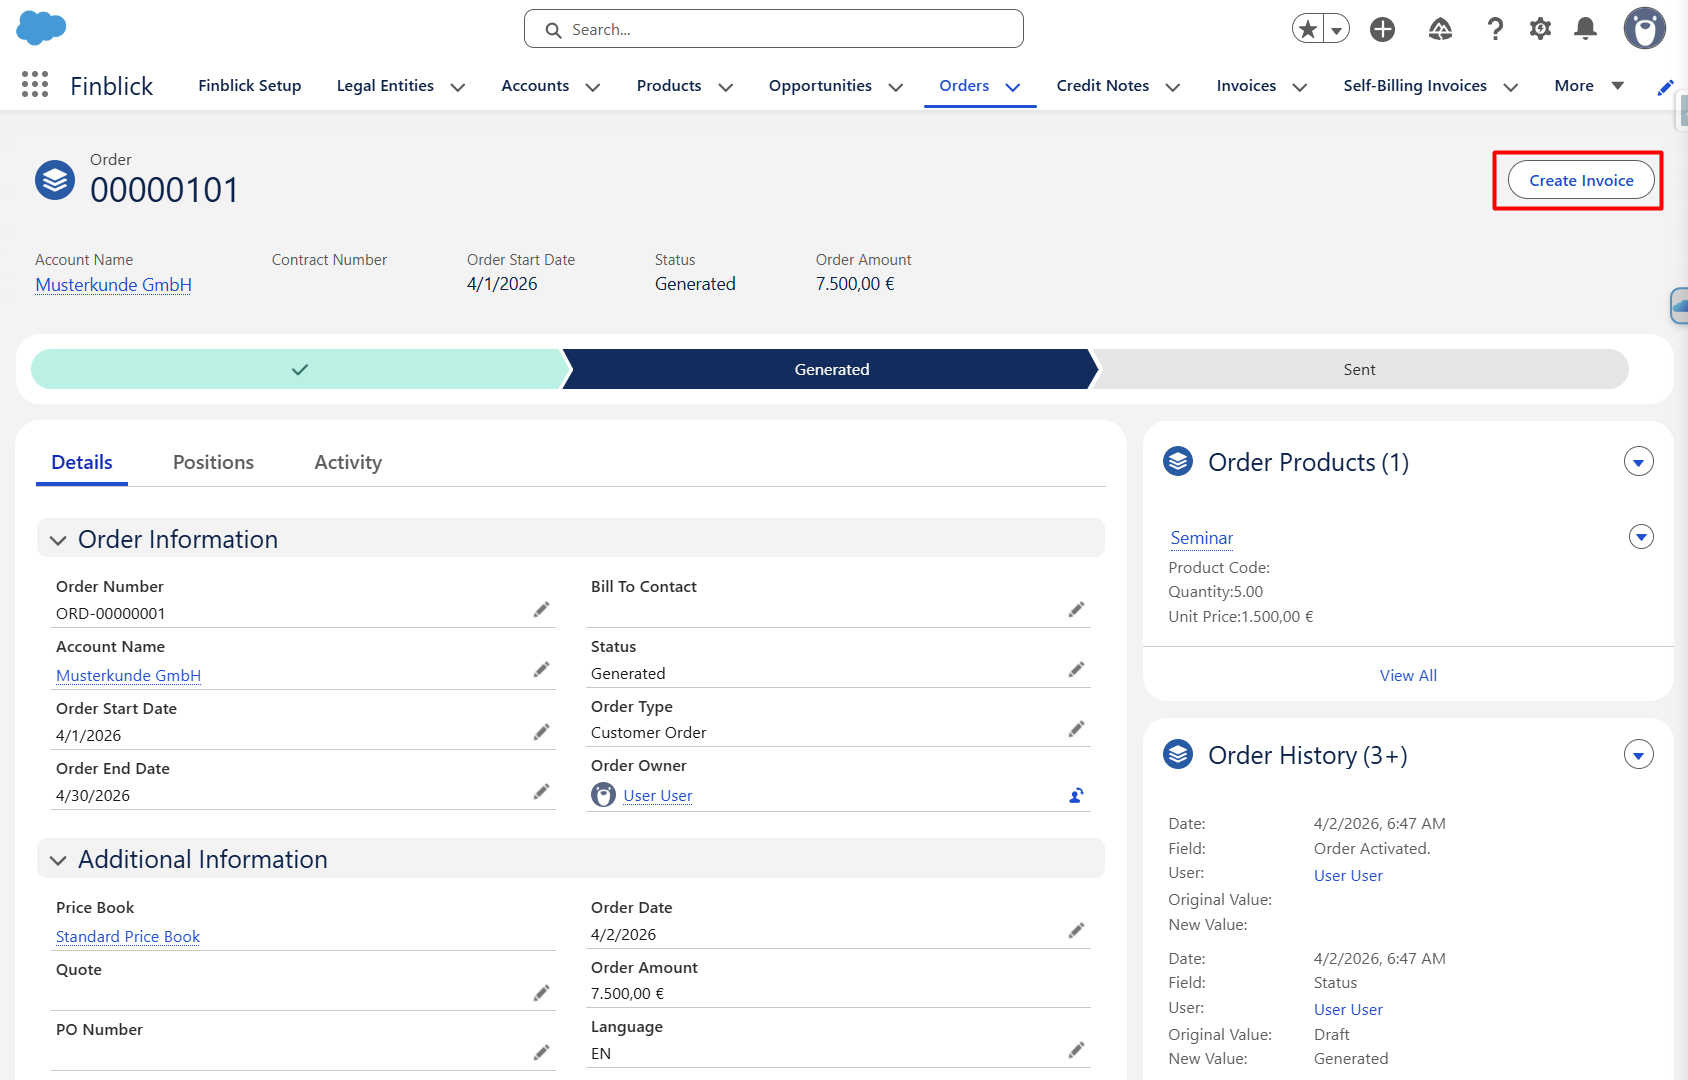Expand the Credit Notes menu chevron
This screenshot has width=1688, height=1080.
(1173, 87)
